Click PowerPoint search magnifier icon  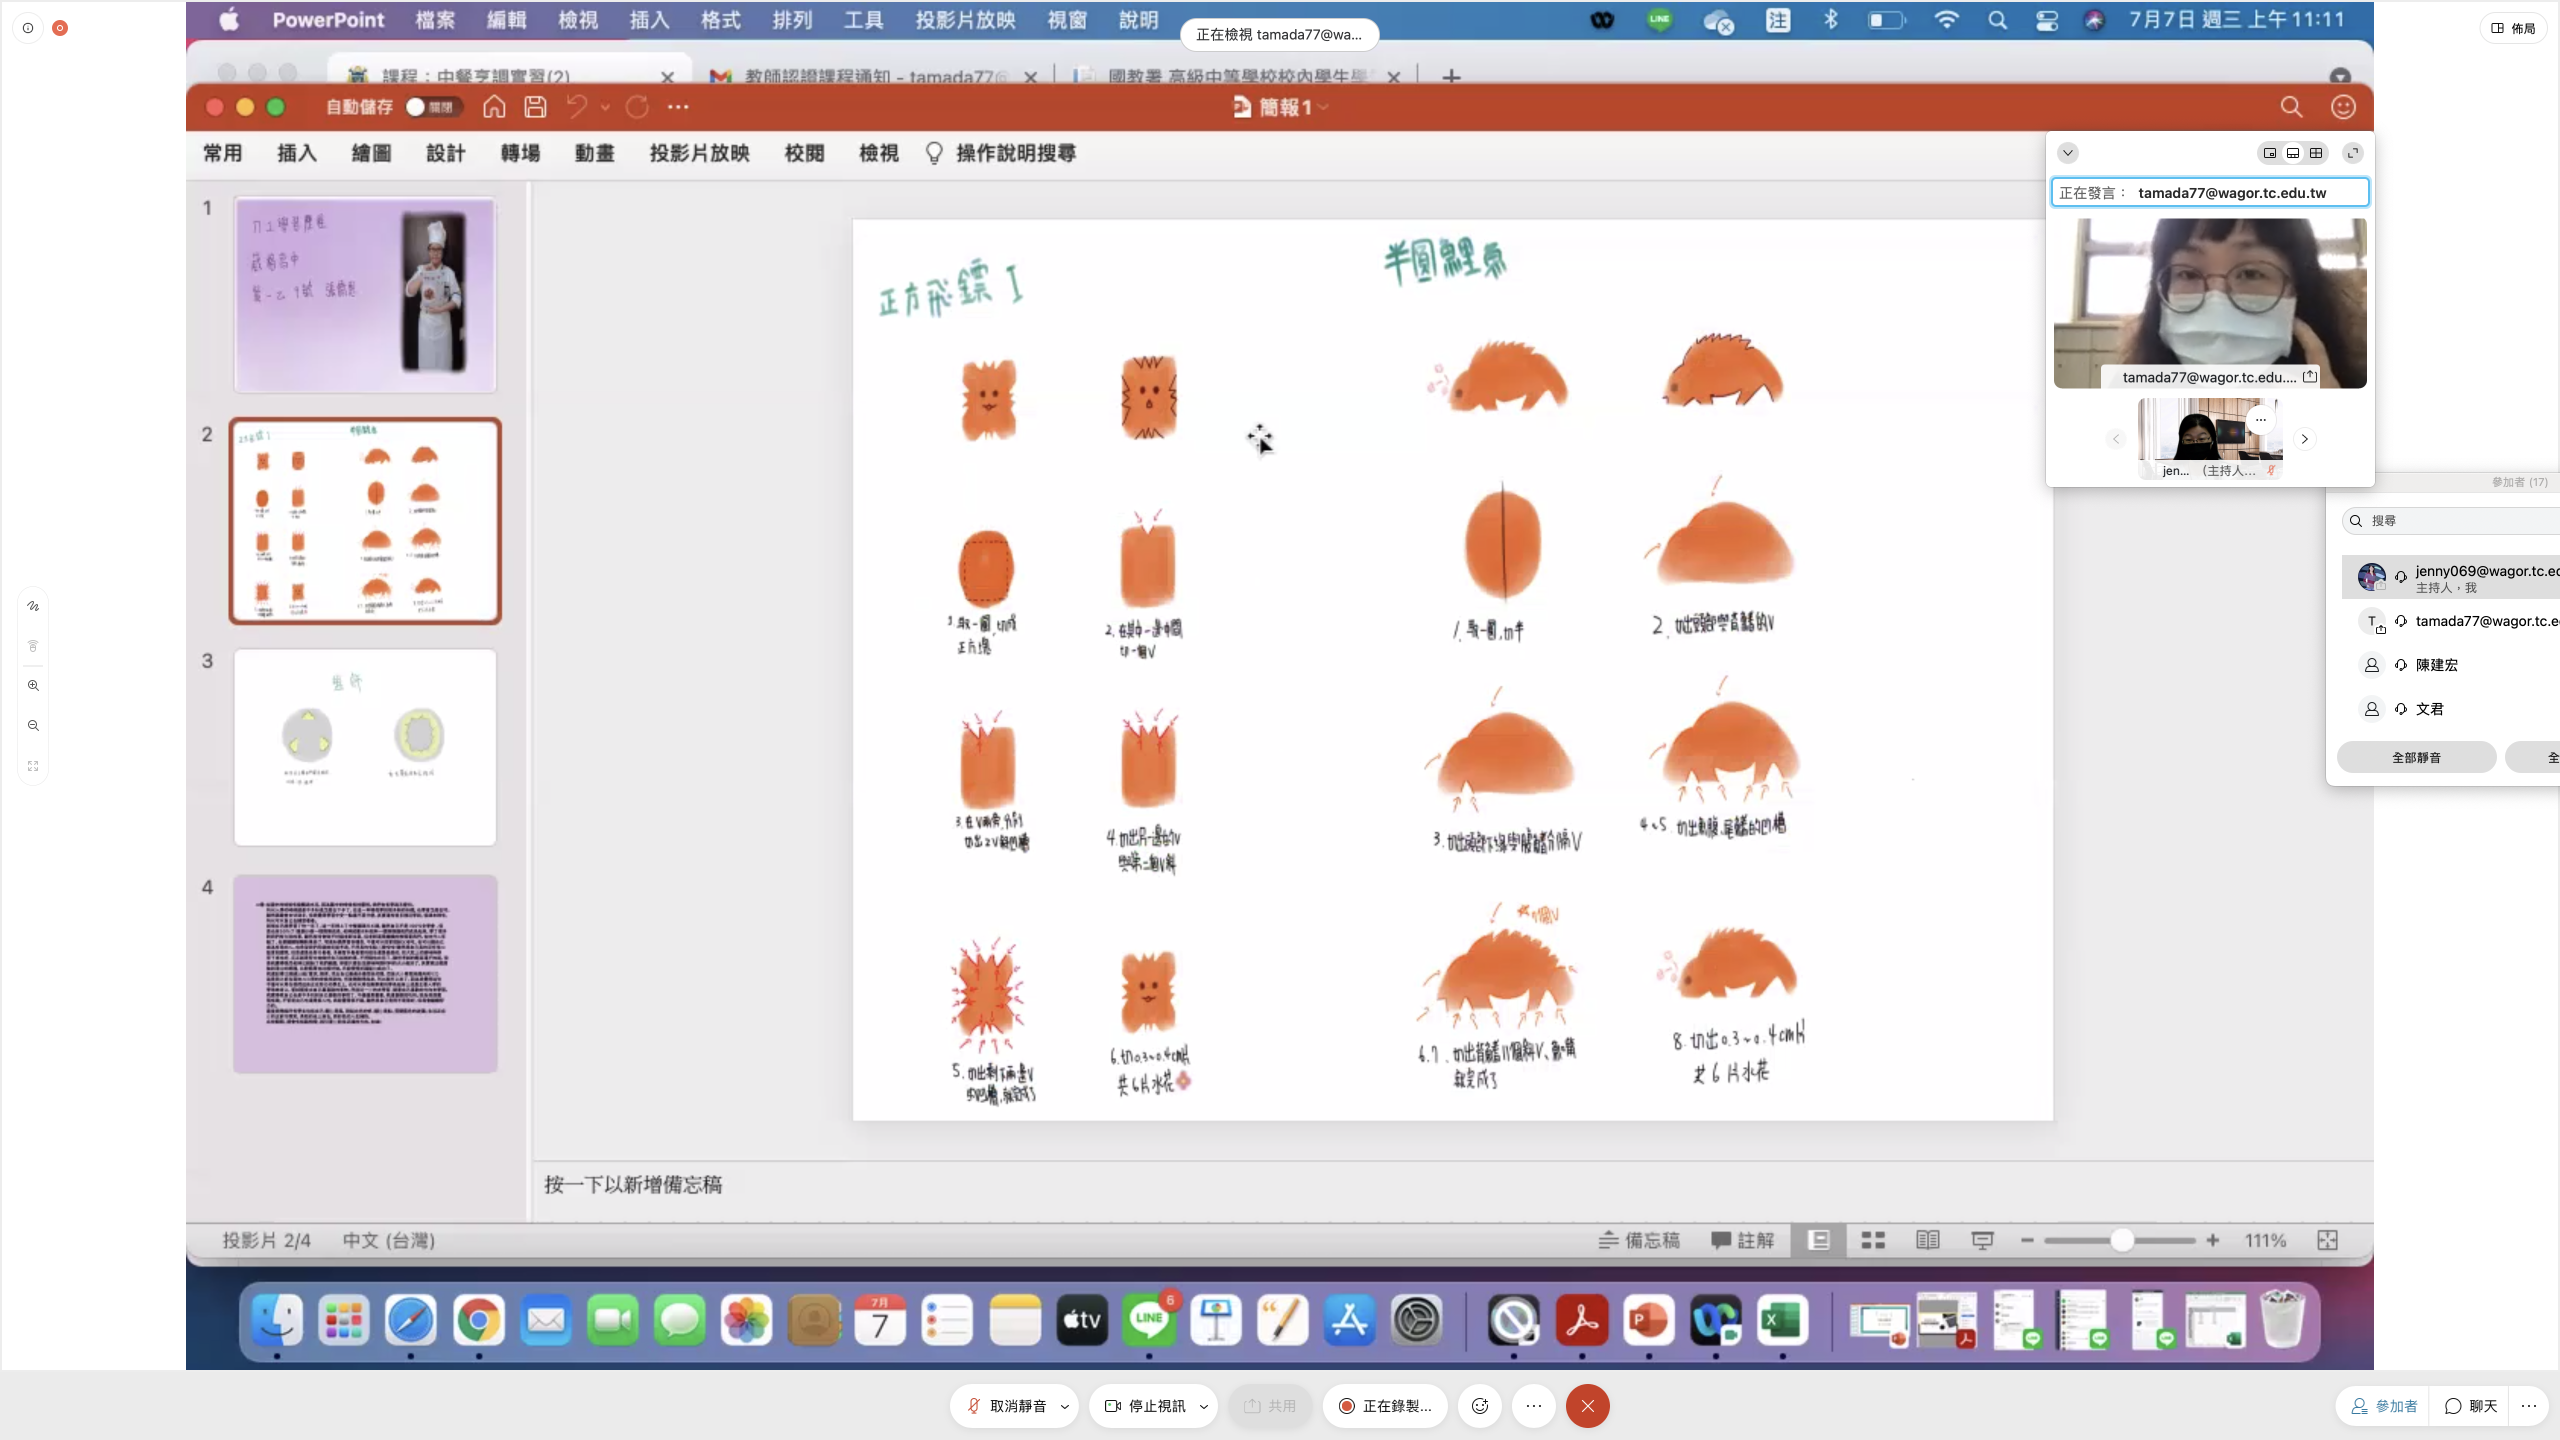tap(2291, 107)
